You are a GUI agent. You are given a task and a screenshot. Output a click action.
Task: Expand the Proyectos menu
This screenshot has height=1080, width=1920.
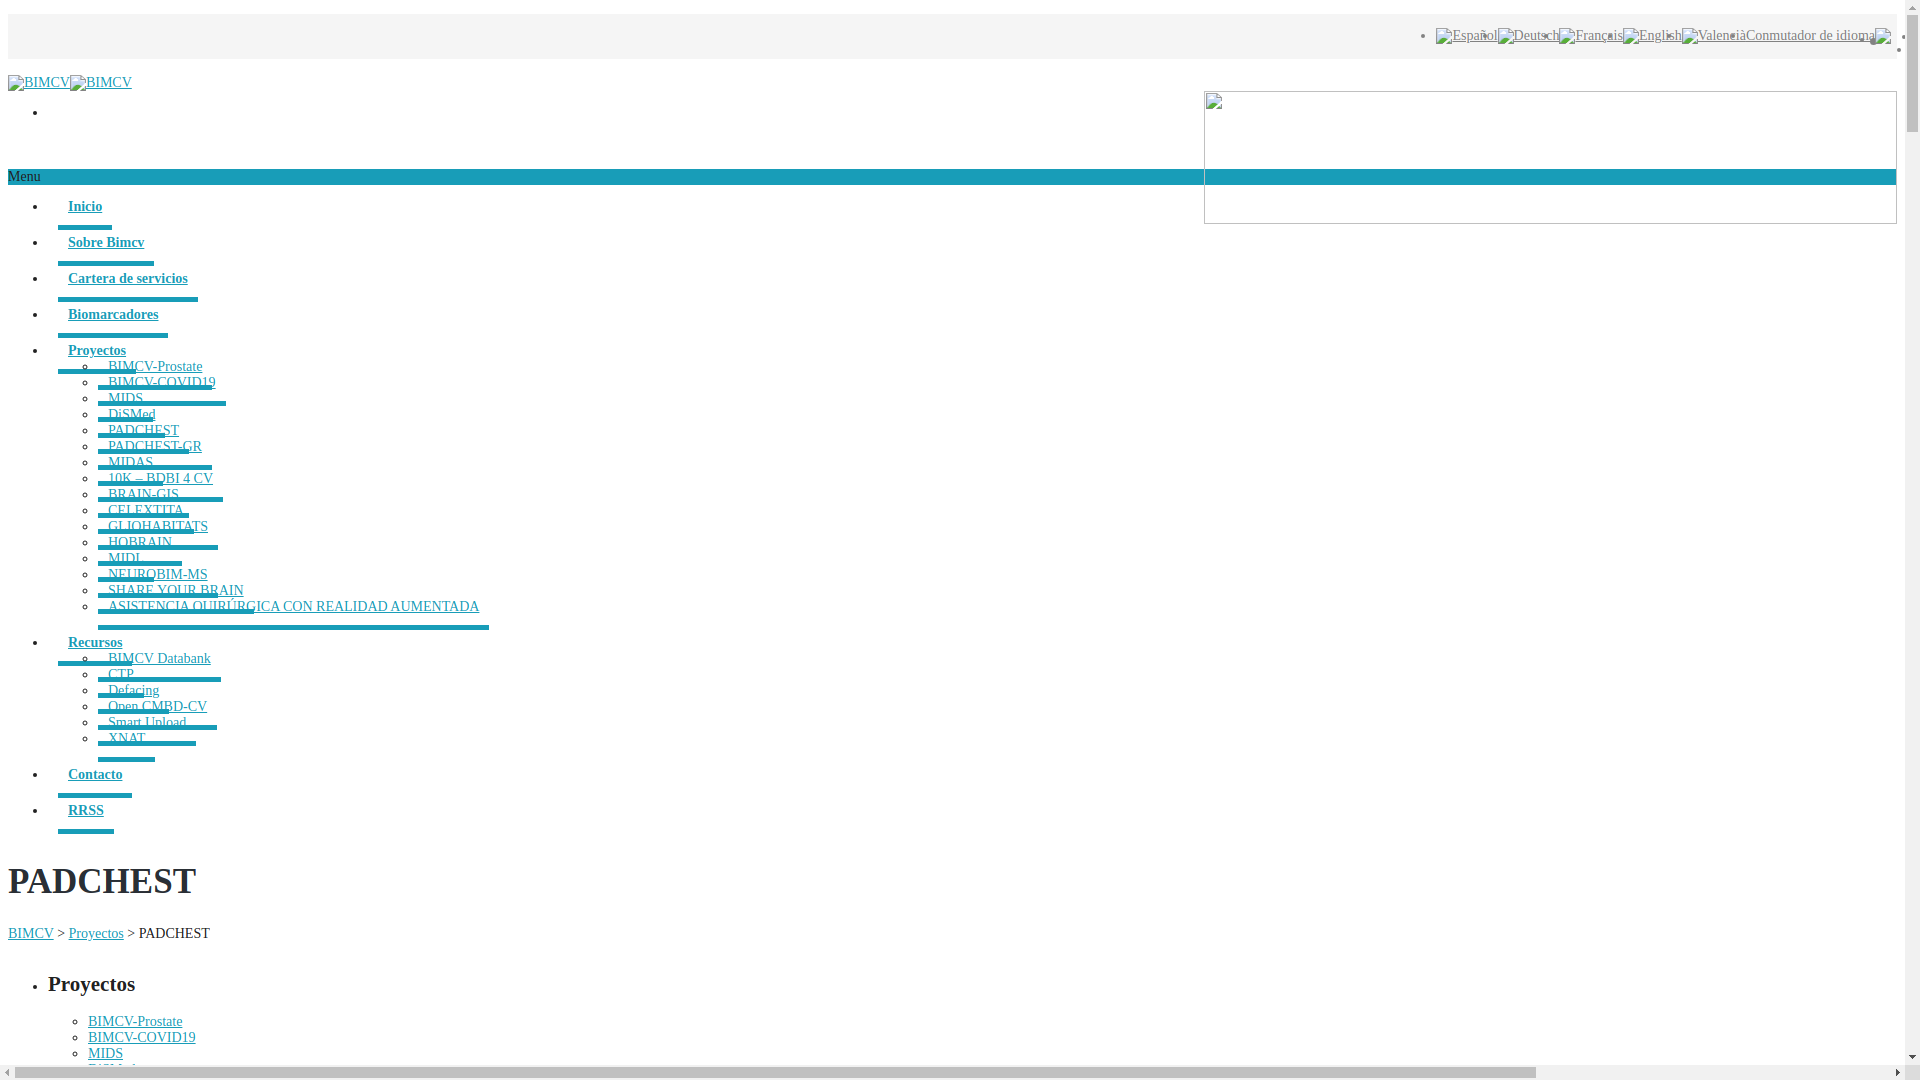tap(97, 351)
